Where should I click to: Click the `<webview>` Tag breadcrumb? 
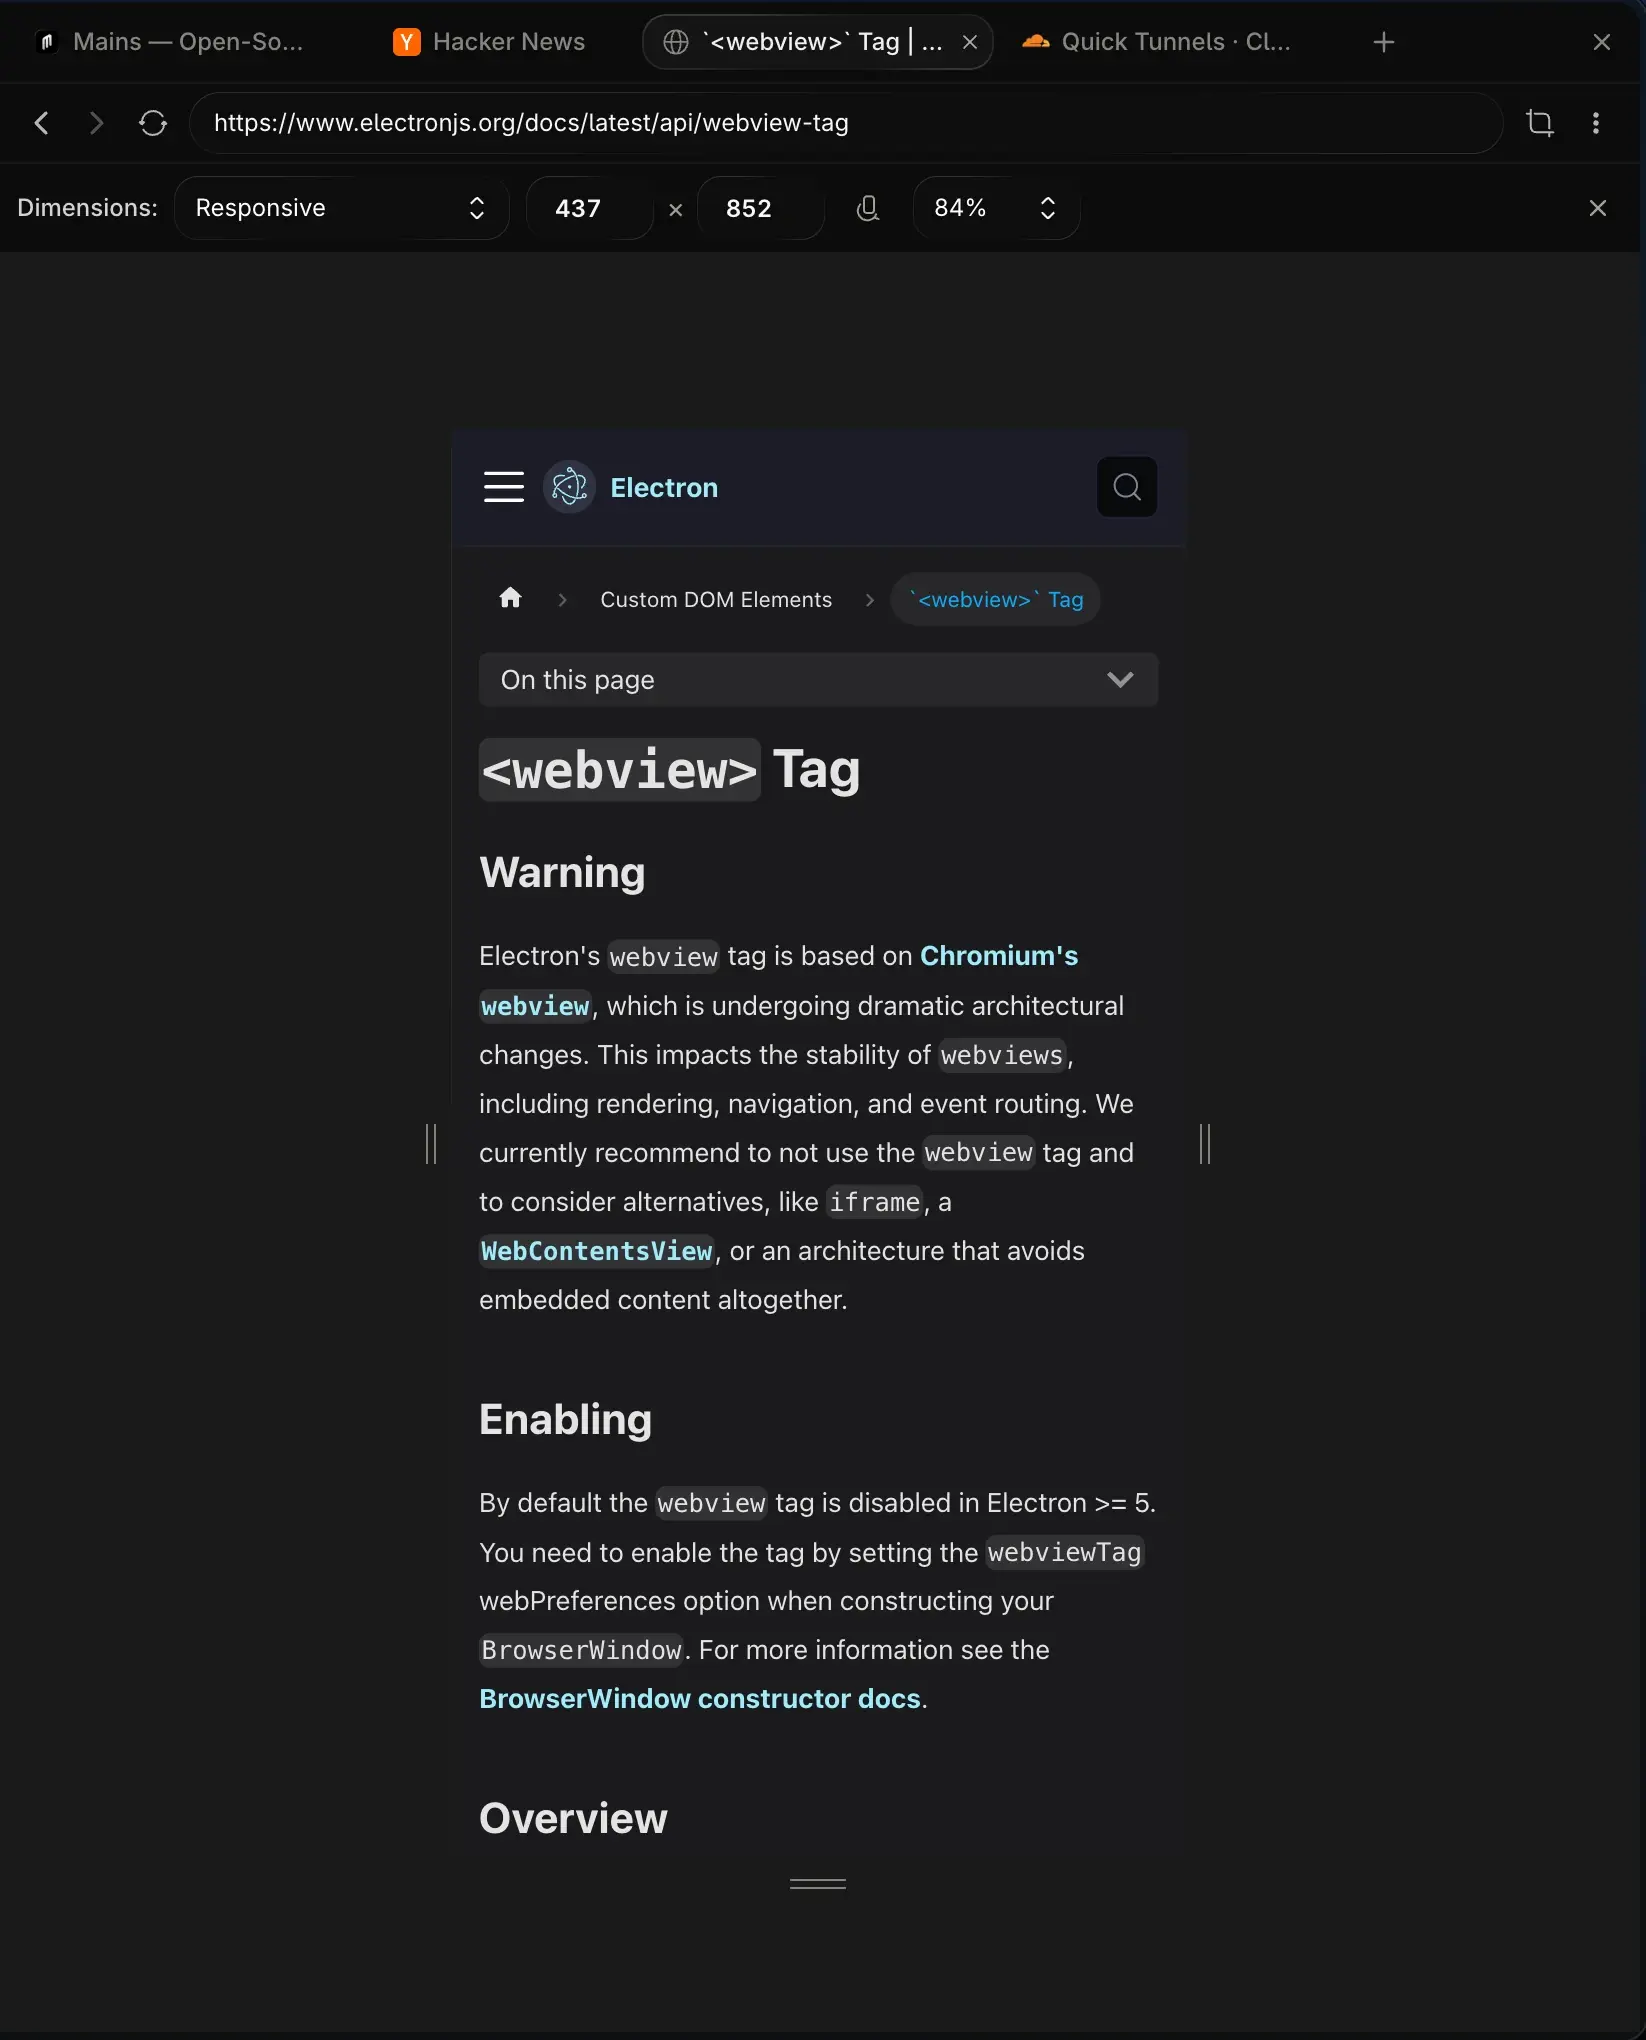point(995,599)
